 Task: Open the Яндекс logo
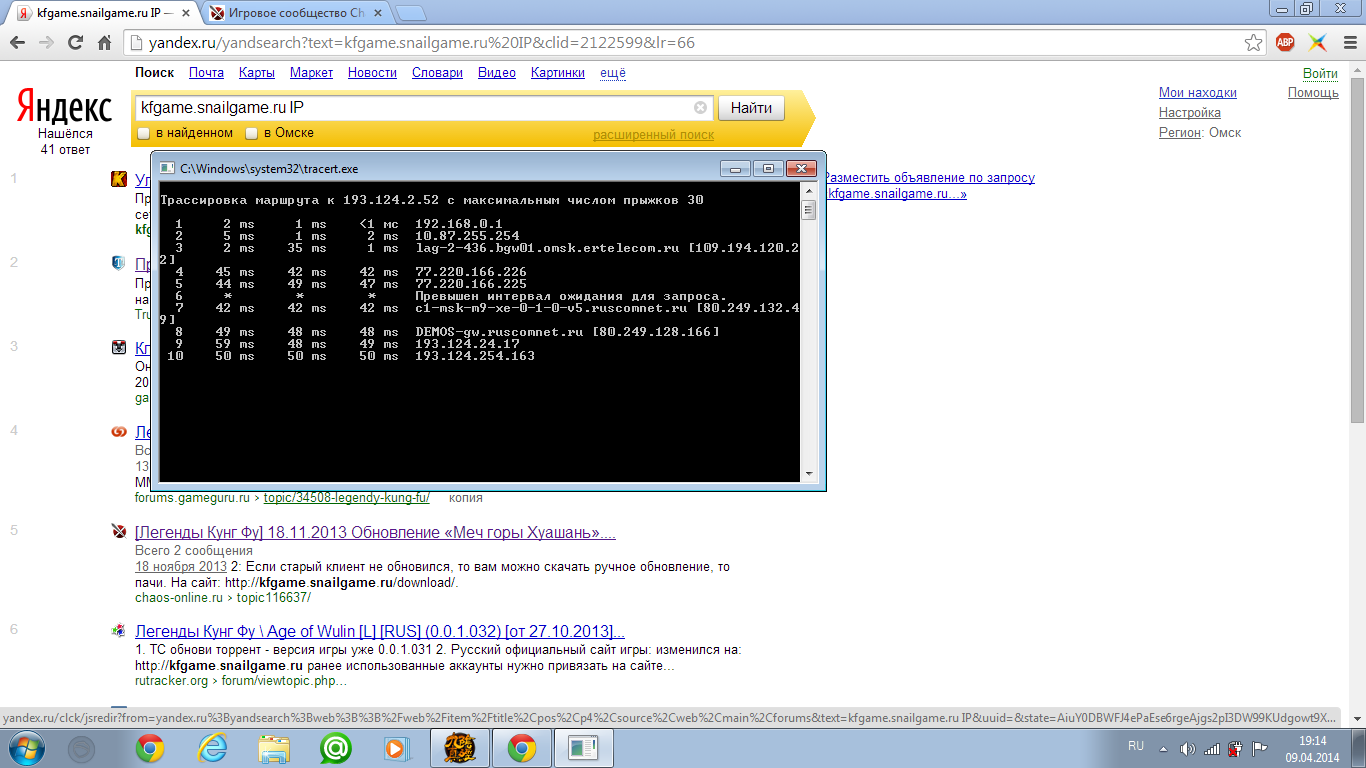[64, 108]
